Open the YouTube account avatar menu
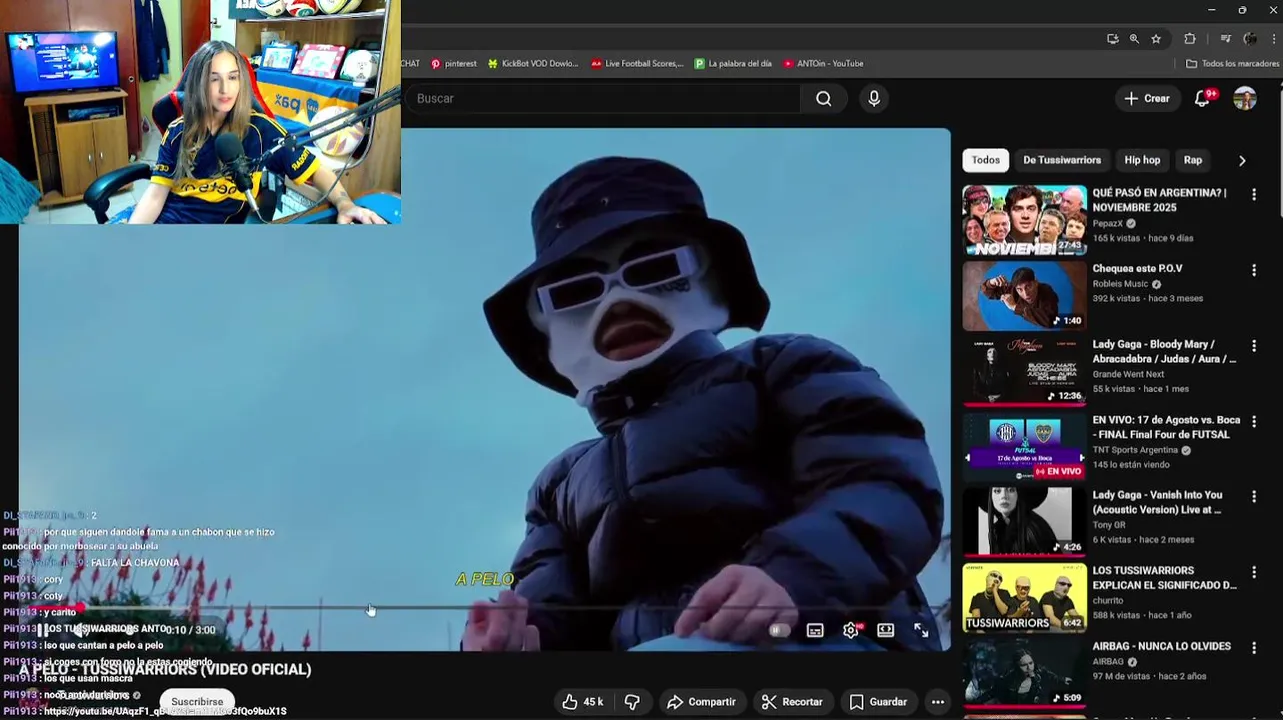The height and width of the screenshot is (720, 1283). click(x=1245, y=98)
